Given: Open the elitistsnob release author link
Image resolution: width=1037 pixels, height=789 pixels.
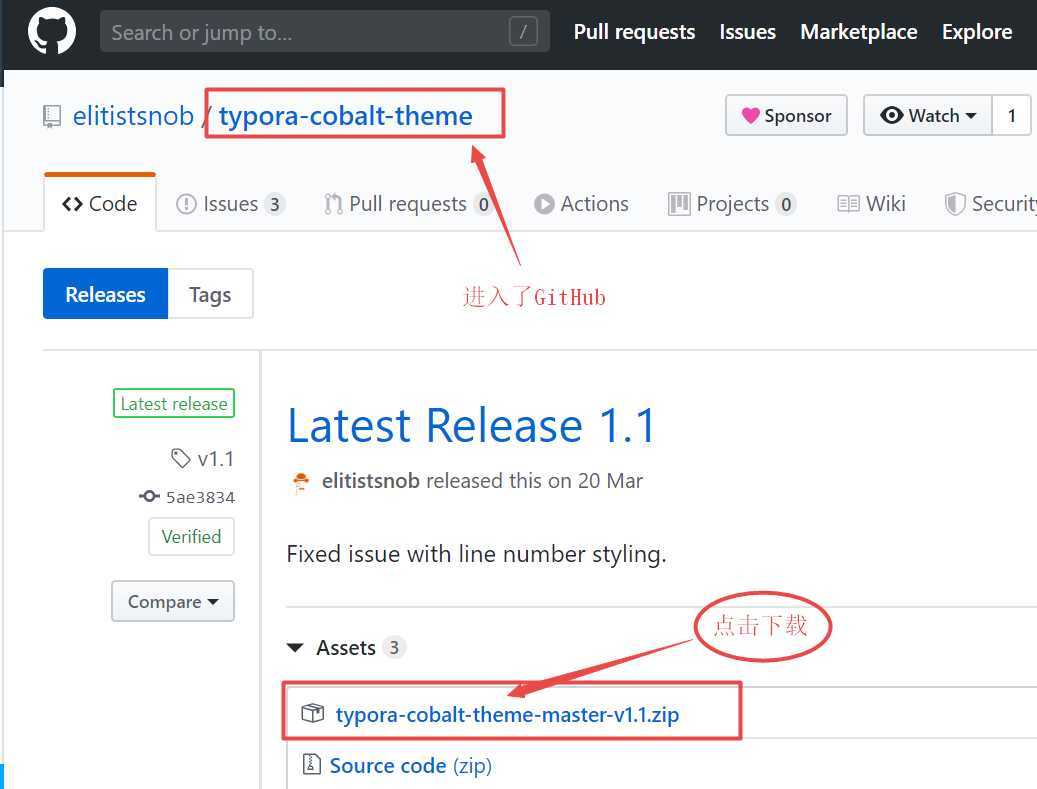Looking at the screenshot, I should pyautogui.click(x=371, y=481).
